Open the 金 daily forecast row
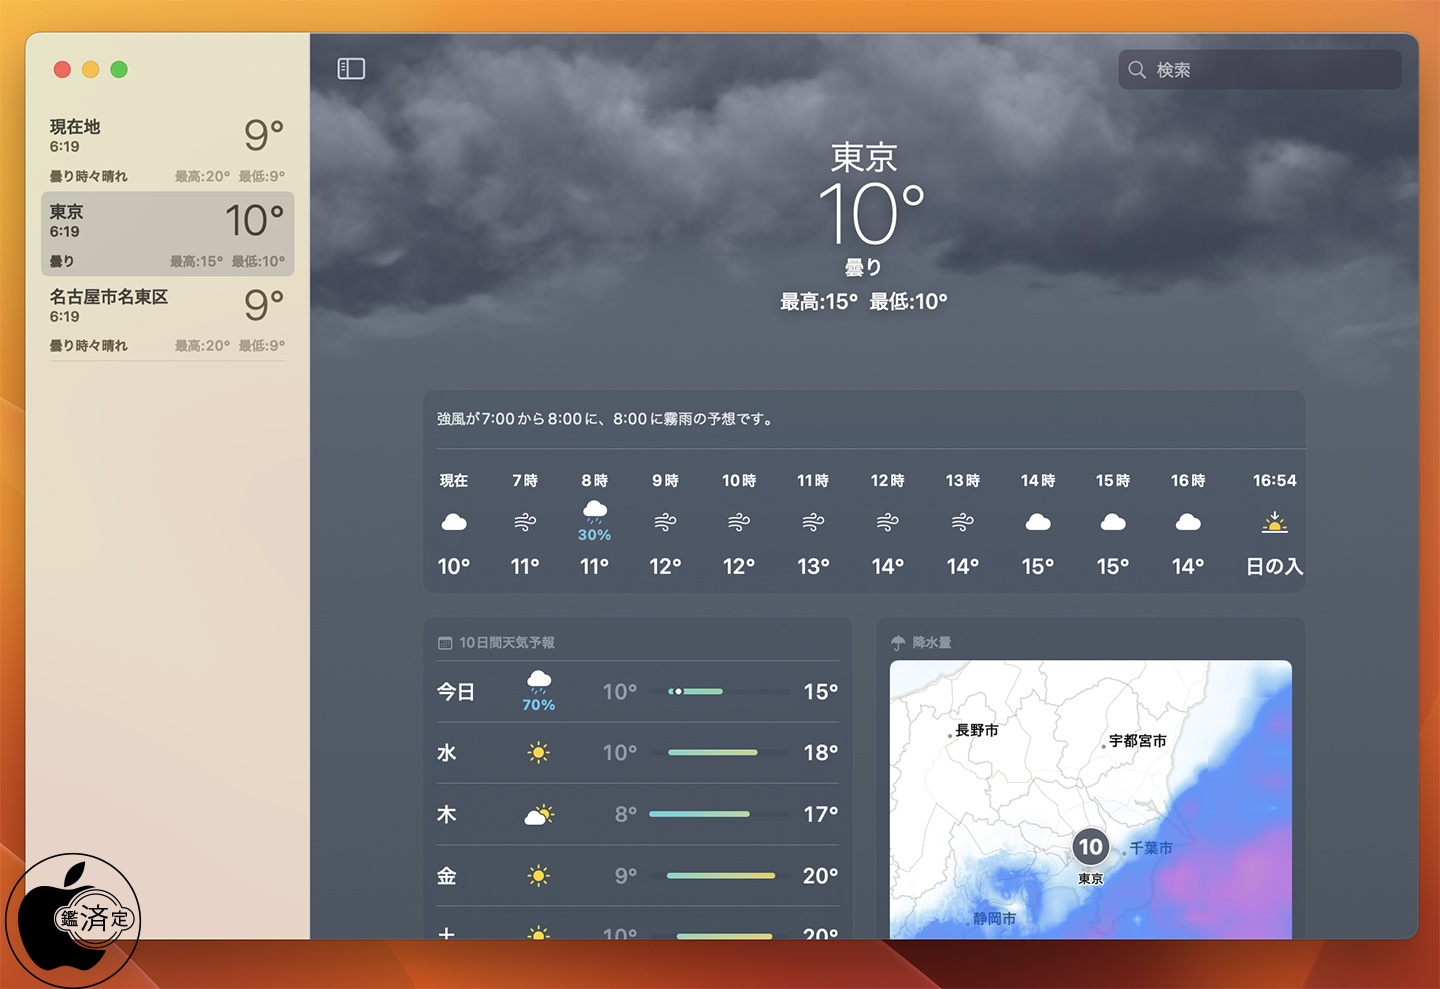Viewport: 1440px width, 989px height. pos(637,876)
